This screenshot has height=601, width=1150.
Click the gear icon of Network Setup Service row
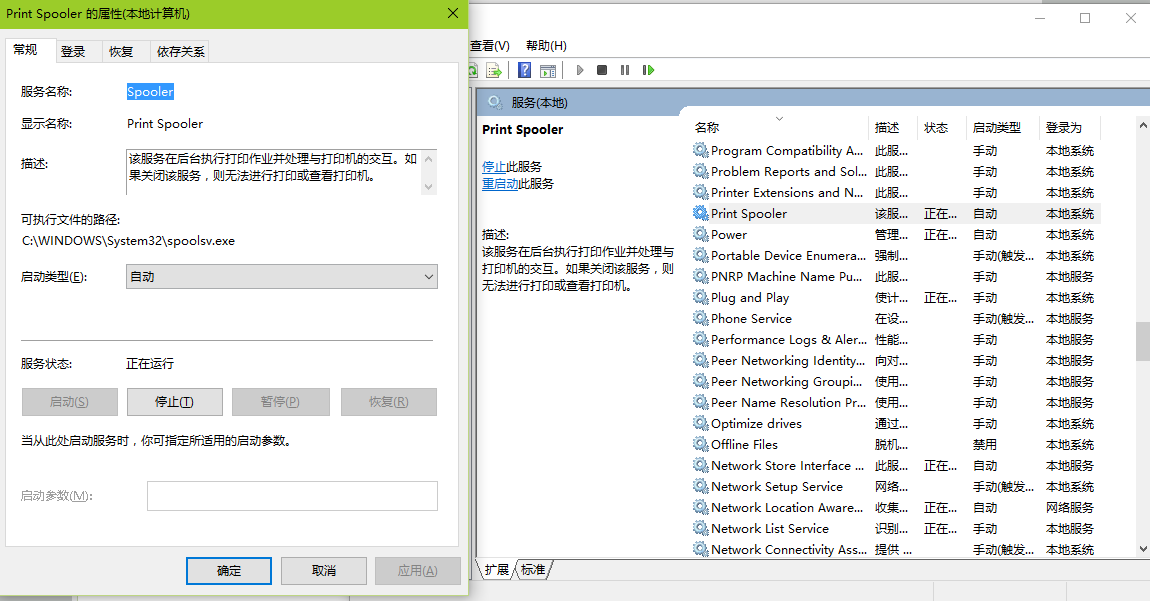[x=700, y=487]
